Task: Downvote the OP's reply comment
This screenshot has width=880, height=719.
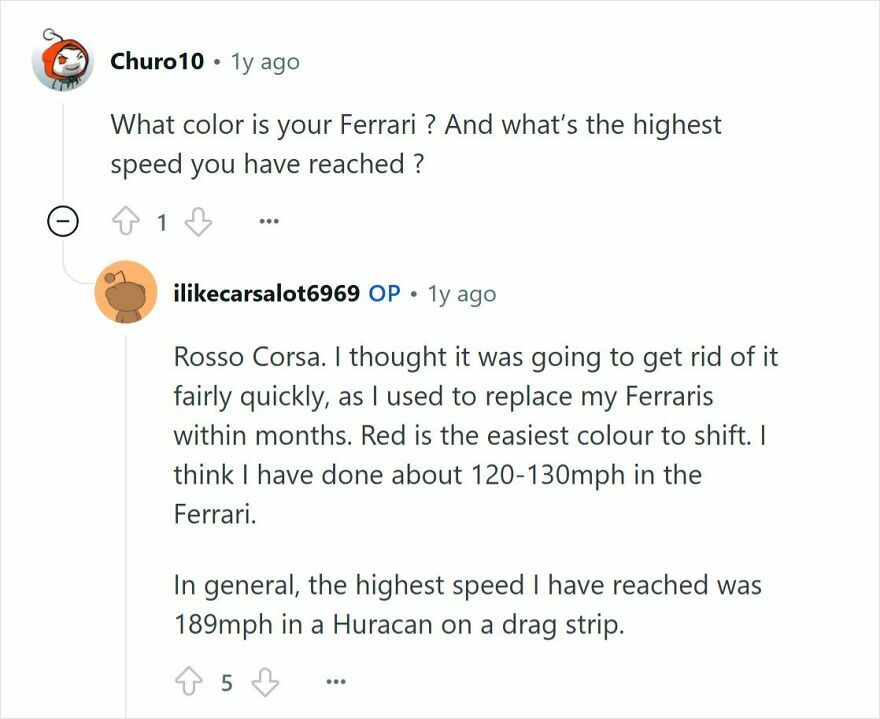Action: click(263, 683)
